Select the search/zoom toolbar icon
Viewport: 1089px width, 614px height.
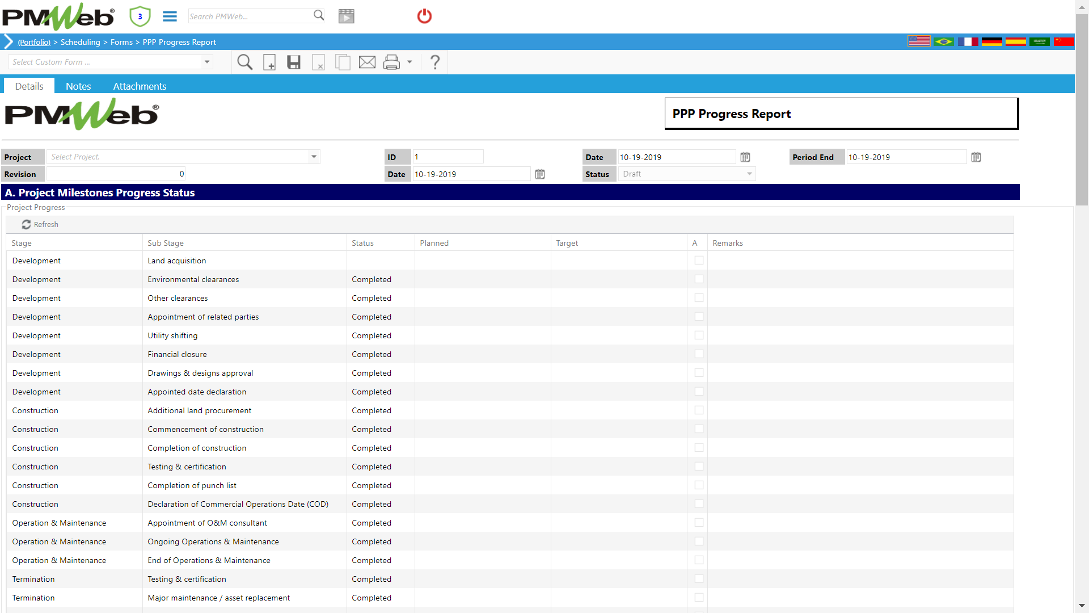pos(245,62)
